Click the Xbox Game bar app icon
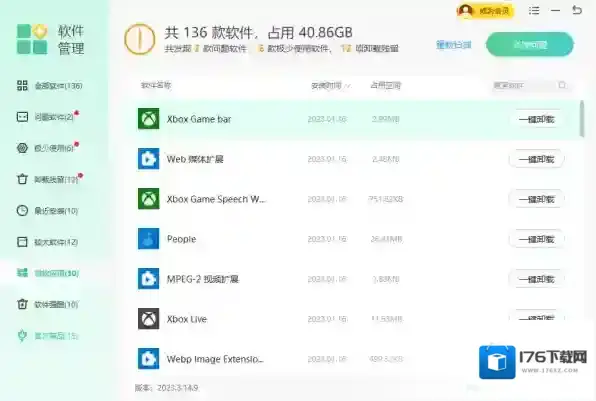This screenshot has width=596, height=401. [x=148, y=119]
